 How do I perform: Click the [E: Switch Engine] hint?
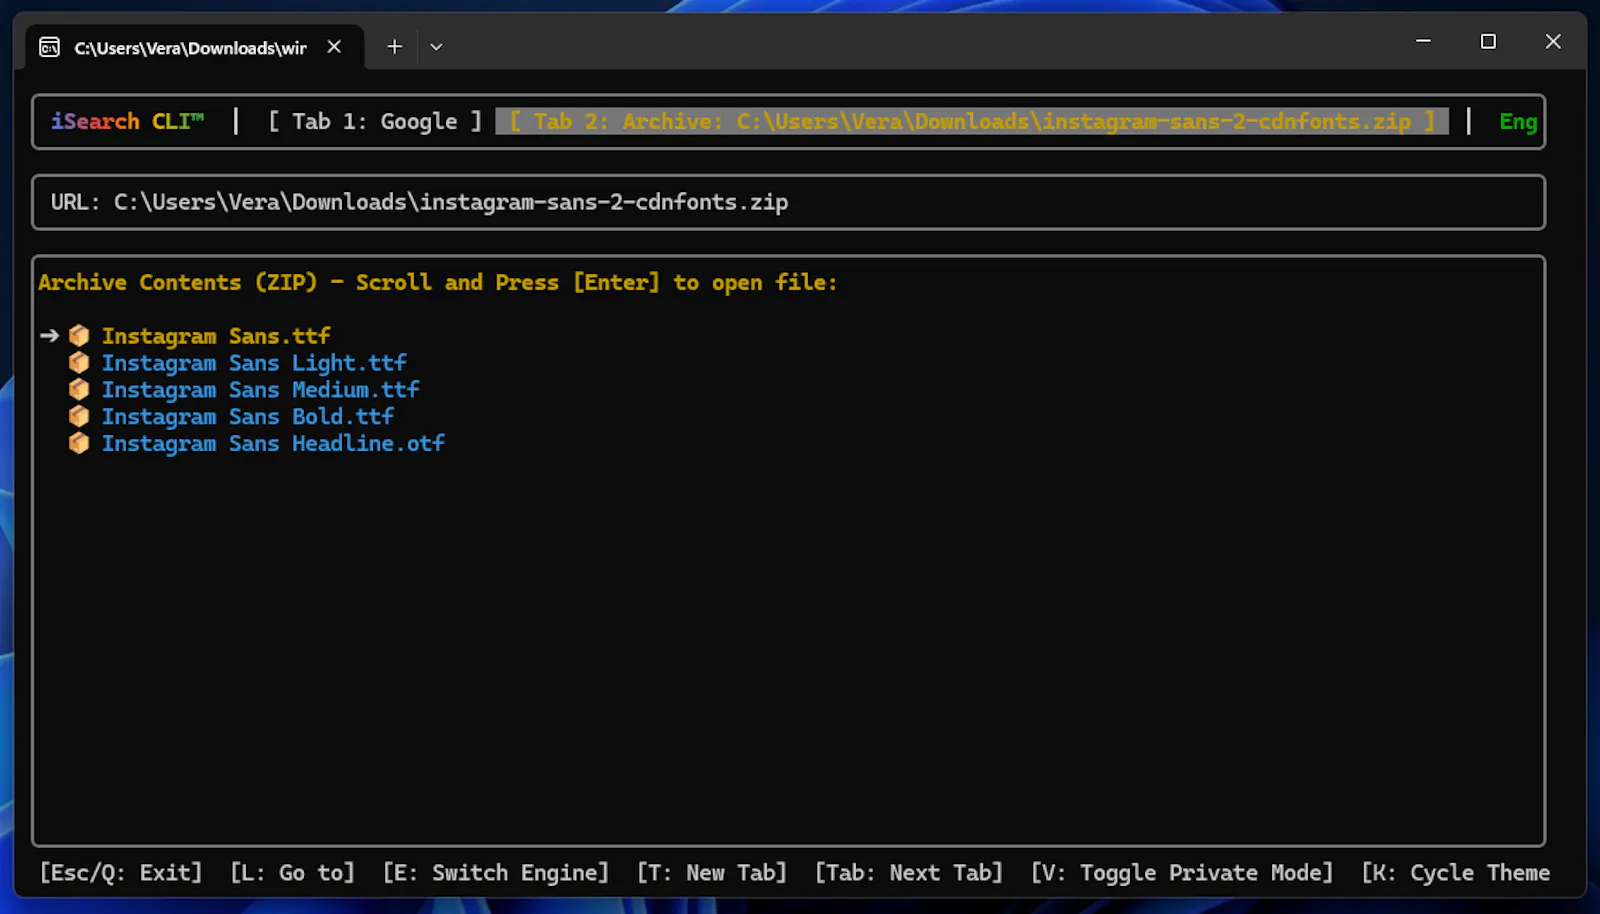click(496, 873)
